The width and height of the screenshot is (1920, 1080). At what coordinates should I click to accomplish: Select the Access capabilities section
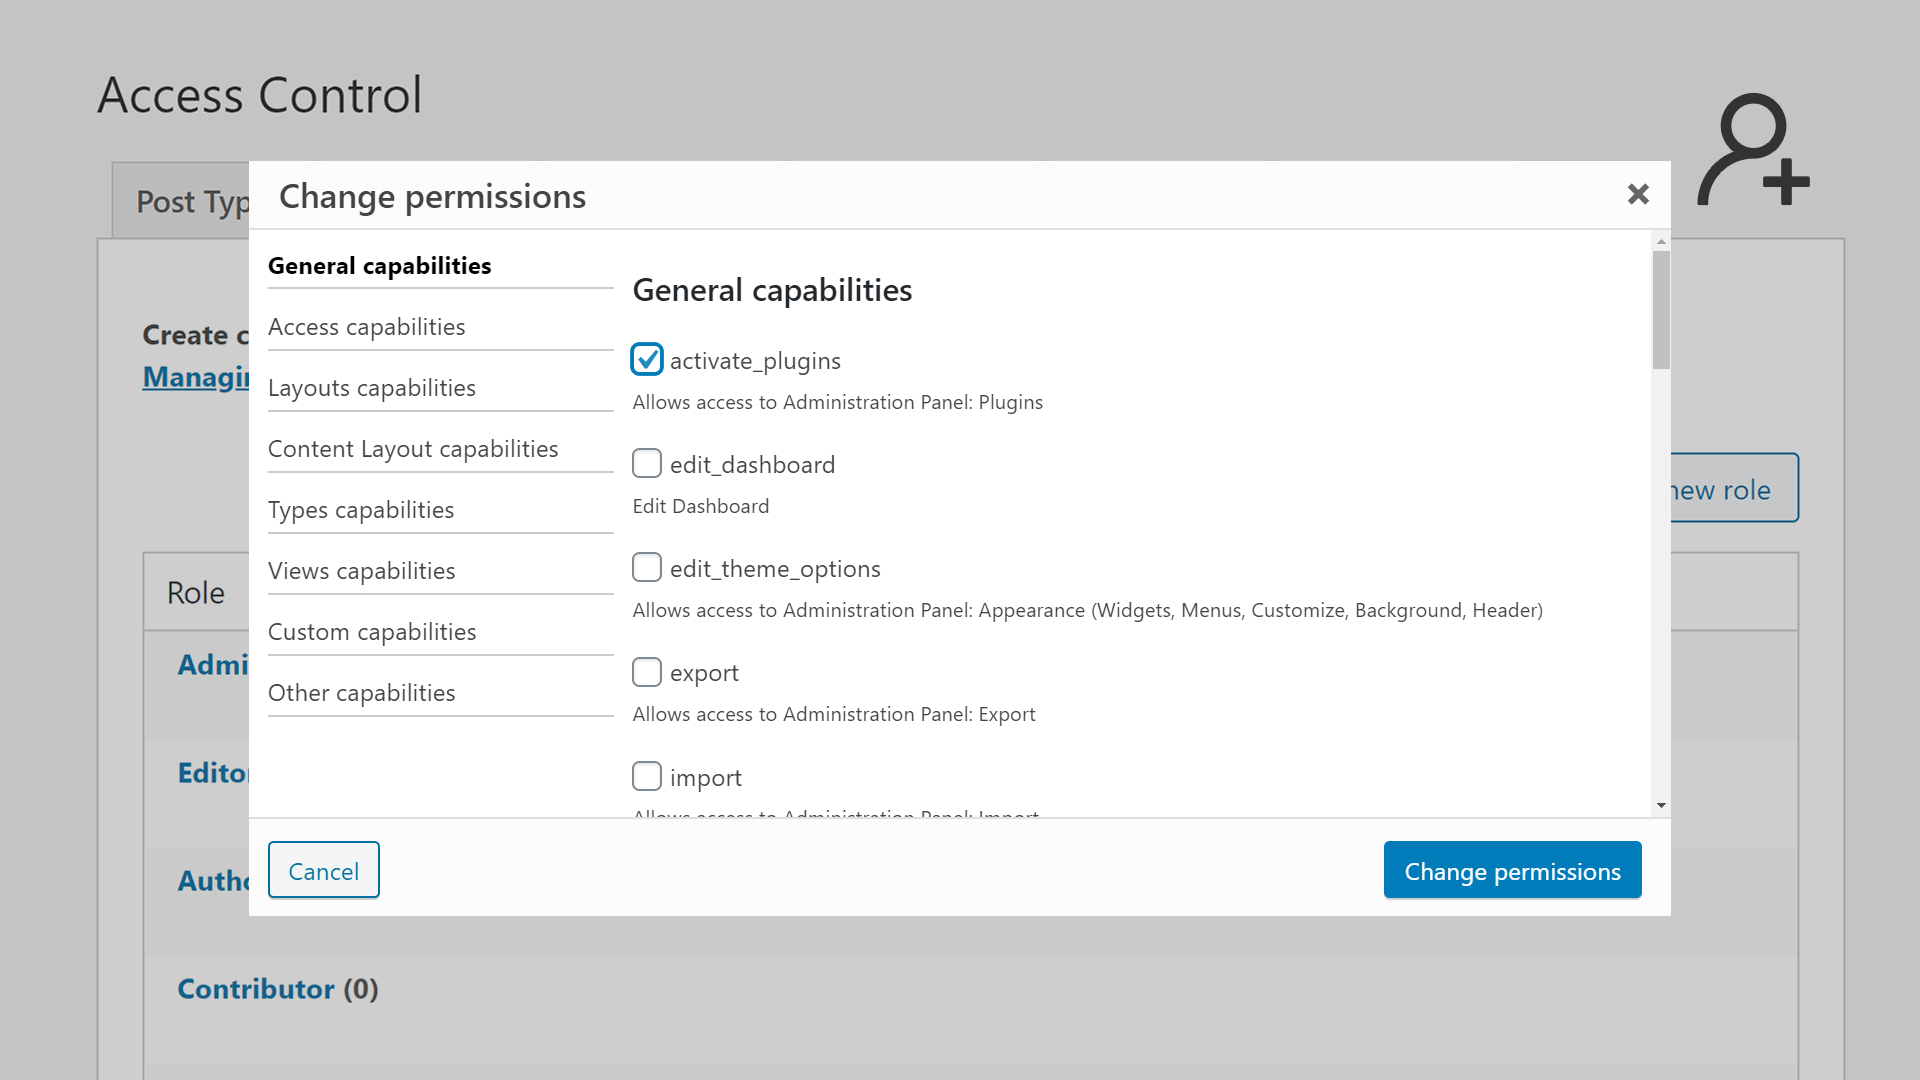pyautogui.click(x=366, y=326)
